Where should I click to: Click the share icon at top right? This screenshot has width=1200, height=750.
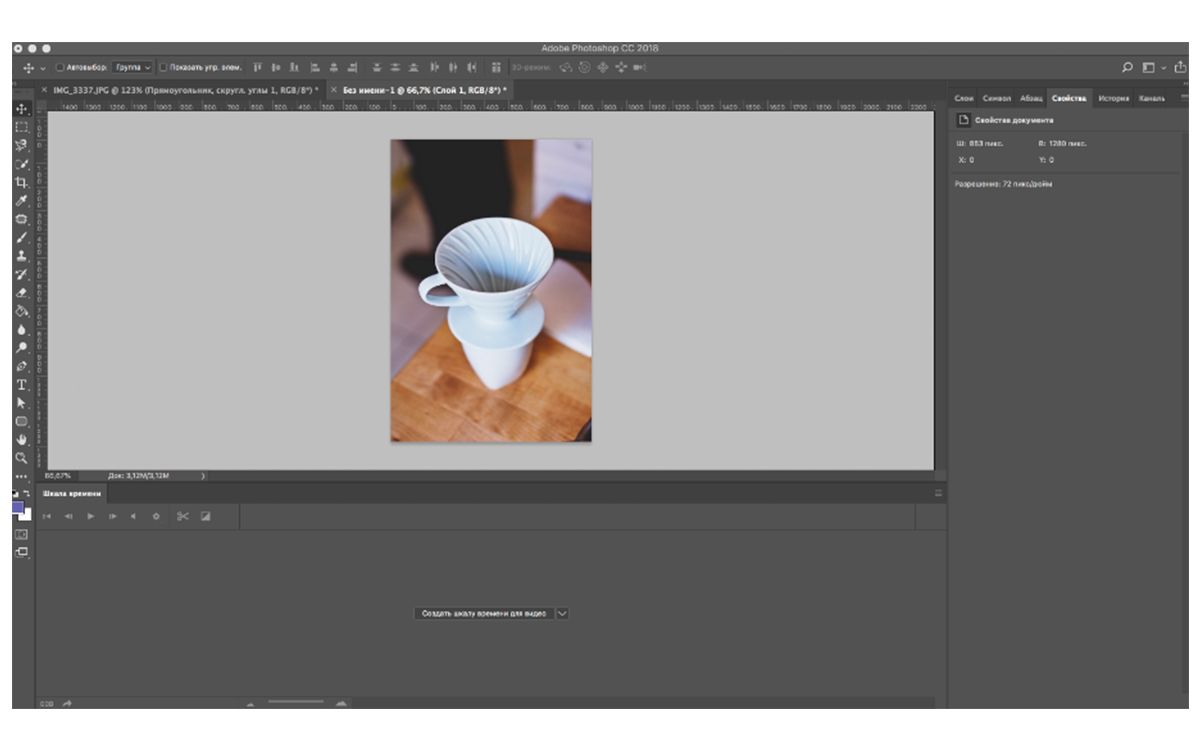click(1181, 67)
